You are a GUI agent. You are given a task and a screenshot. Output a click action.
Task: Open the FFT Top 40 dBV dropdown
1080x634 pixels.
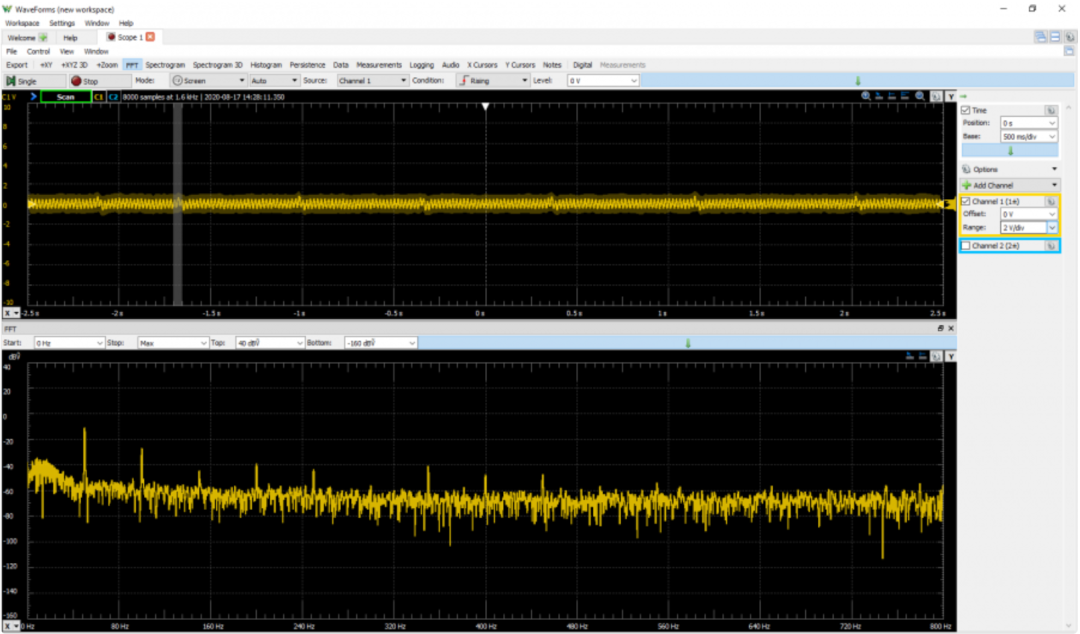[x=270, y=342]
